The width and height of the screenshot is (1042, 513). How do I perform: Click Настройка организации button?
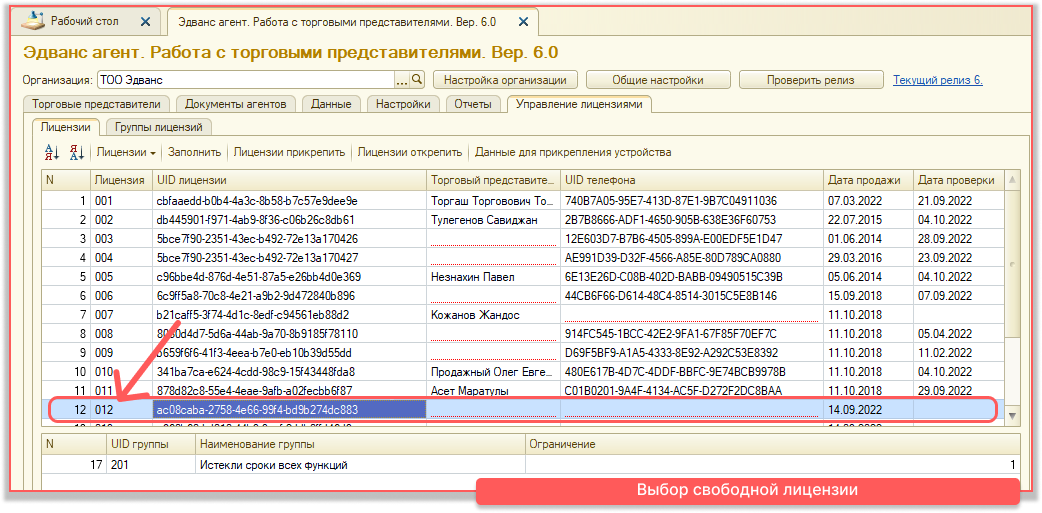tap(505, 80)
